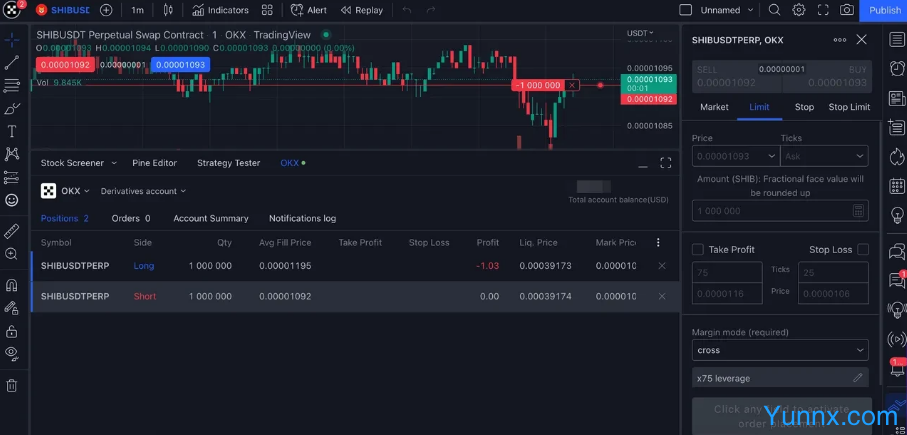
Task: Open the candlestick chart type selector
Action: click(x=168, y=10)
